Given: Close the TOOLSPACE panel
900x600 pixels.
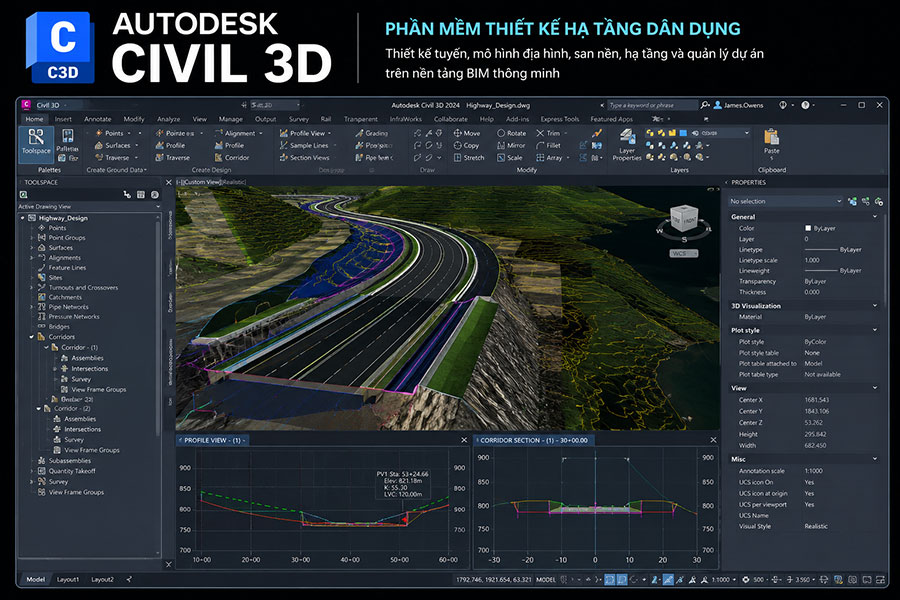Looking at the screenshot, I should pyautogui.click(x=169, y=183).
